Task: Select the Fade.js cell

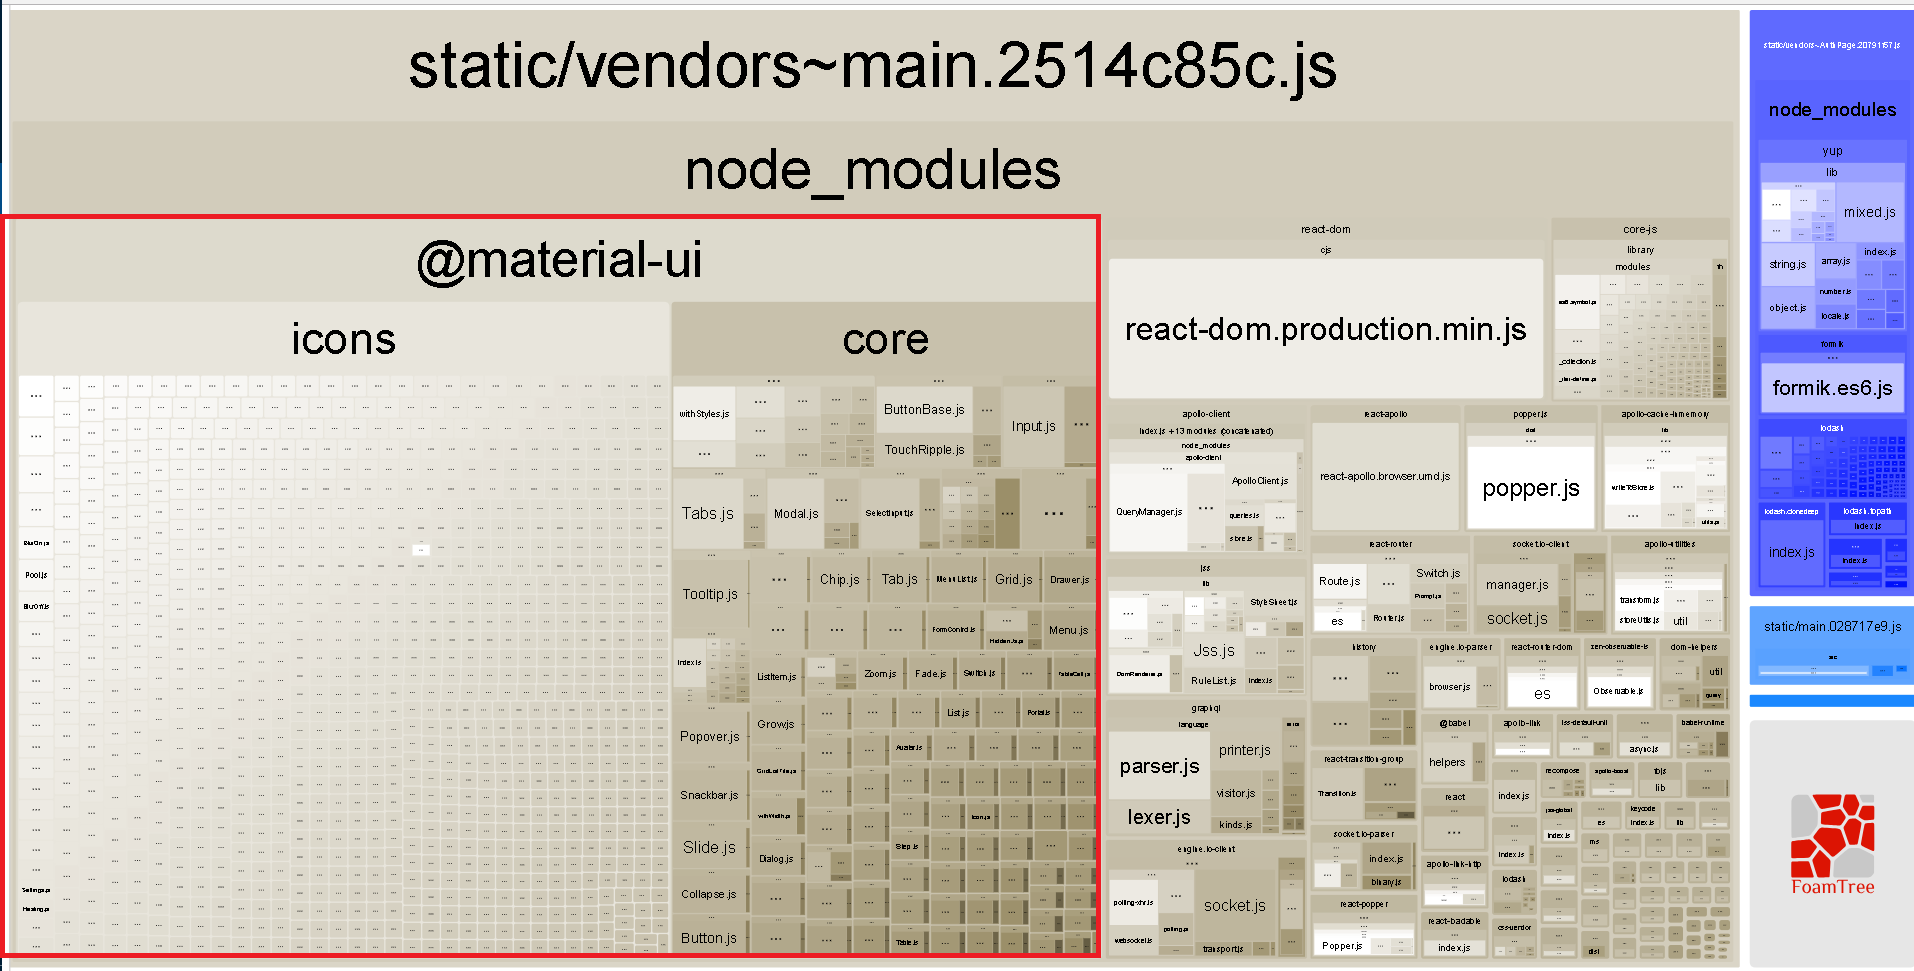Action: [930, 674]
